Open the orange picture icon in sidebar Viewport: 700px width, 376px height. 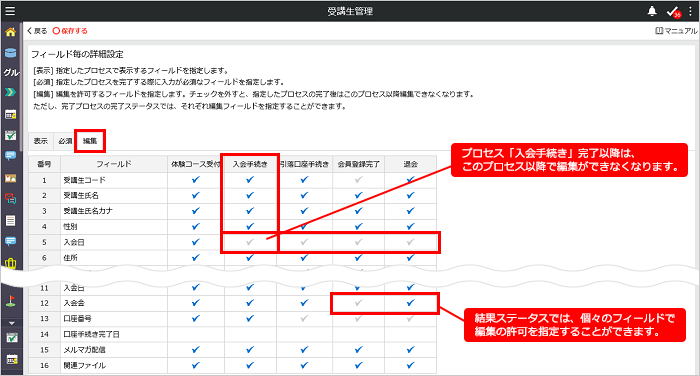pos(10,178)
